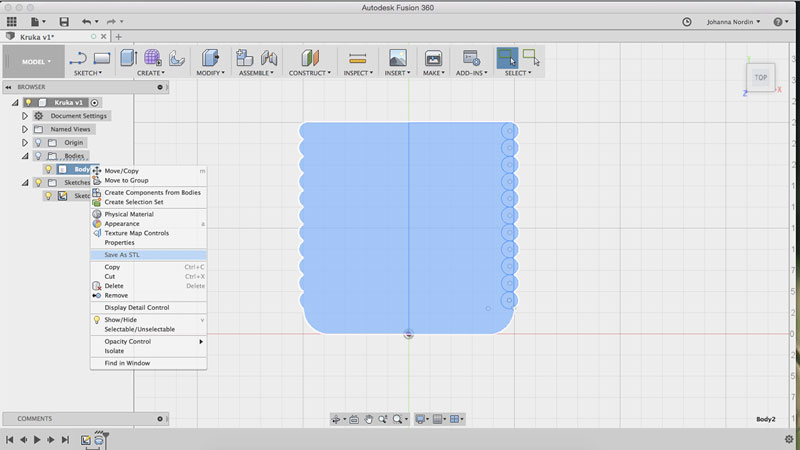Screen dimensions: 800x450
Task: Click the Orbit navigation tool
Action: [336, 419]
